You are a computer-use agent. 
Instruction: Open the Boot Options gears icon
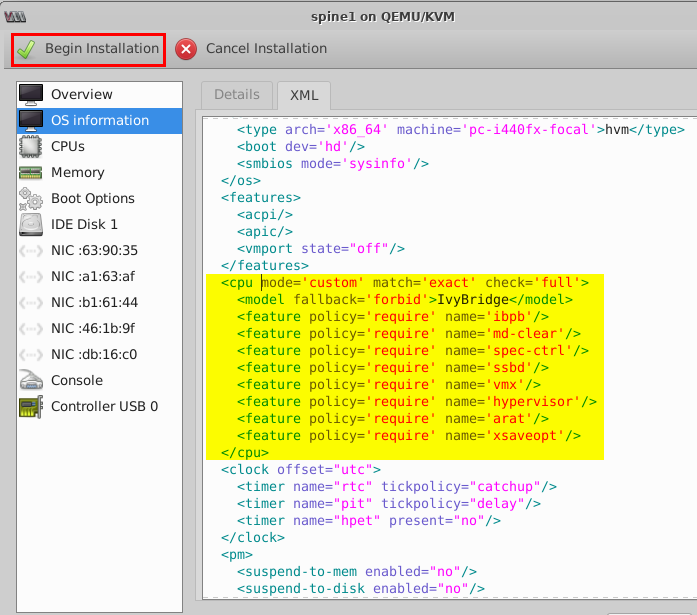[31, 198]
